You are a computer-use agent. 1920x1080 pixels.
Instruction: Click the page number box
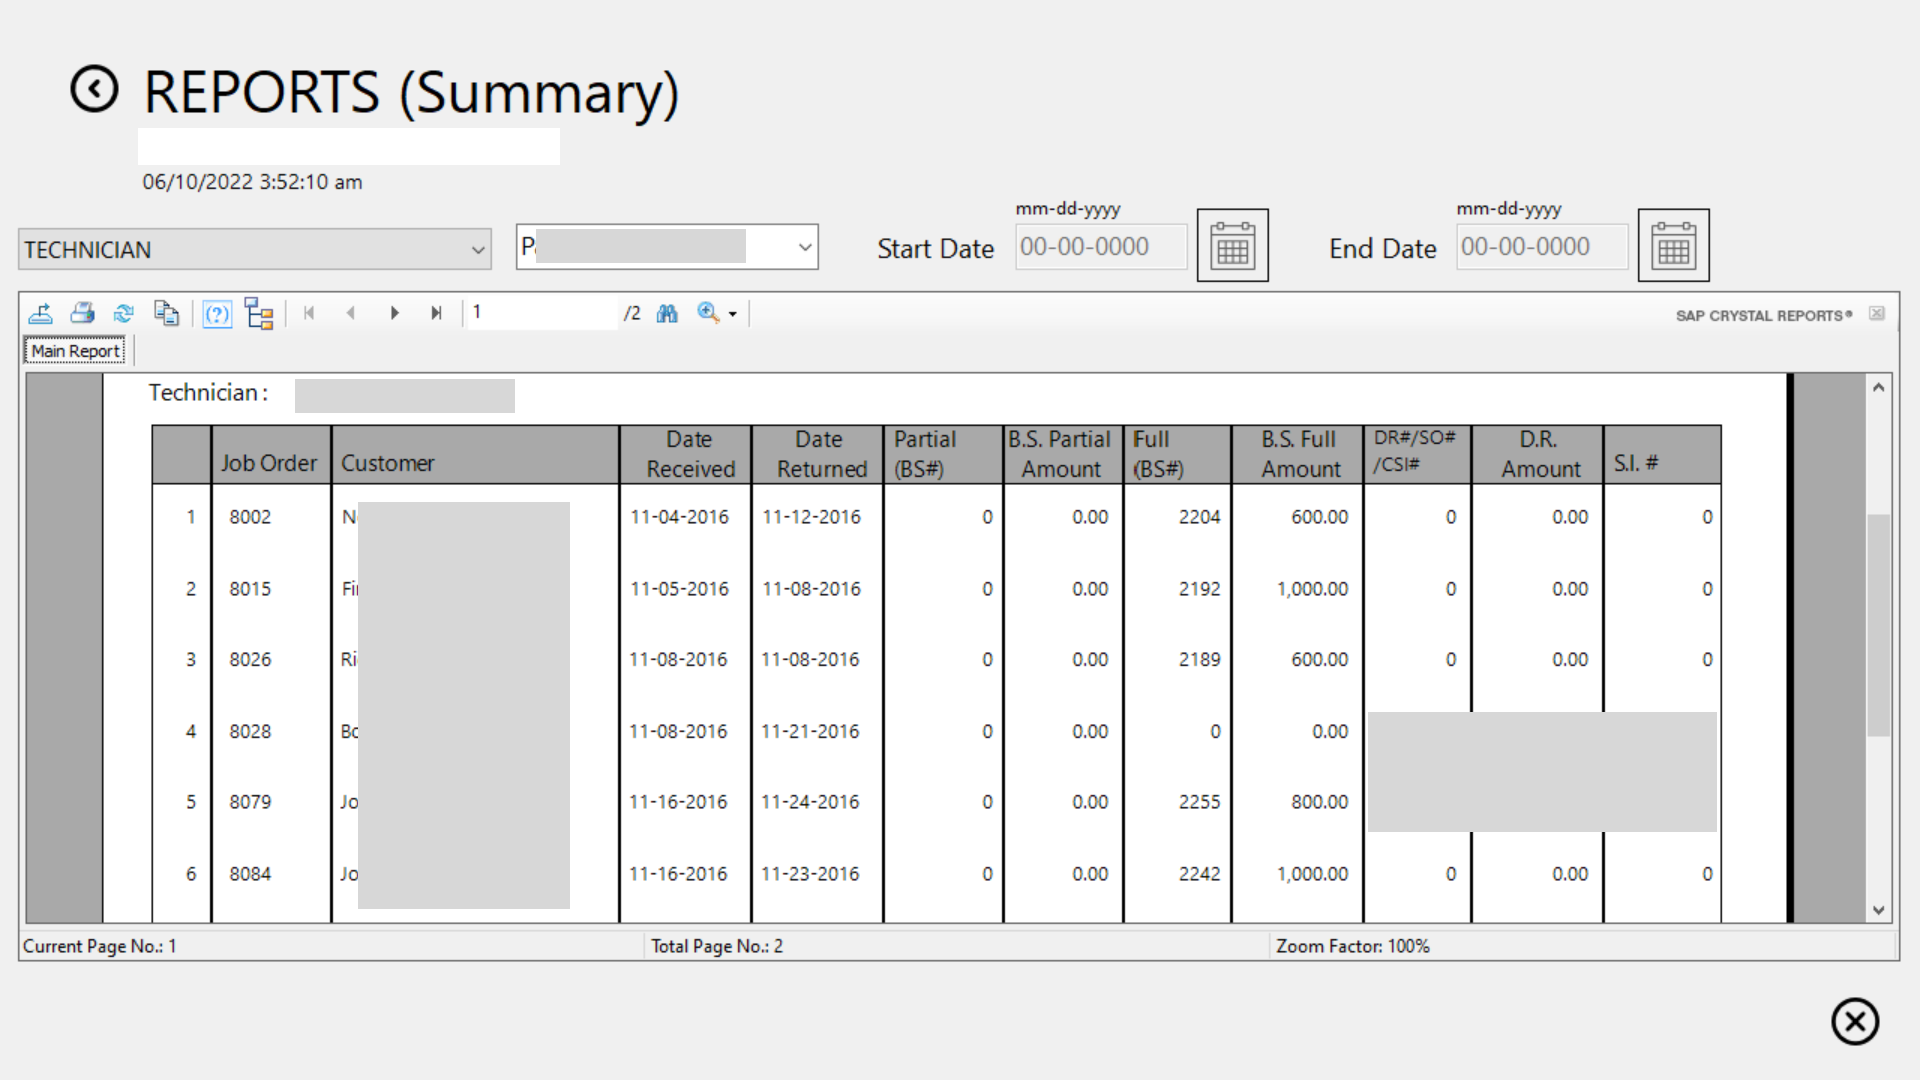click(542, 313)
